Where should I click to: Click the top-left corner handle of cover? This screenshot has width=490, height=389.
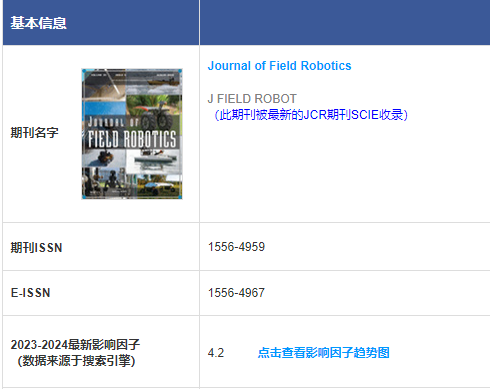coord(84,71)
